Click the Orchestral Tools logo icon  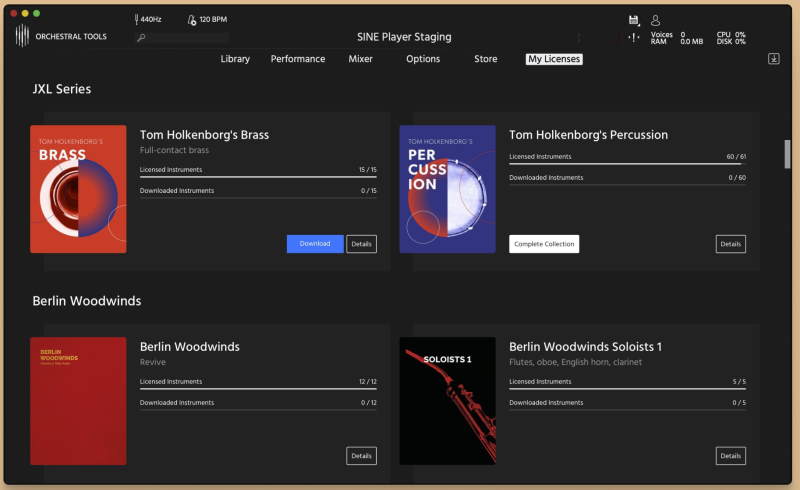[22, 36]
